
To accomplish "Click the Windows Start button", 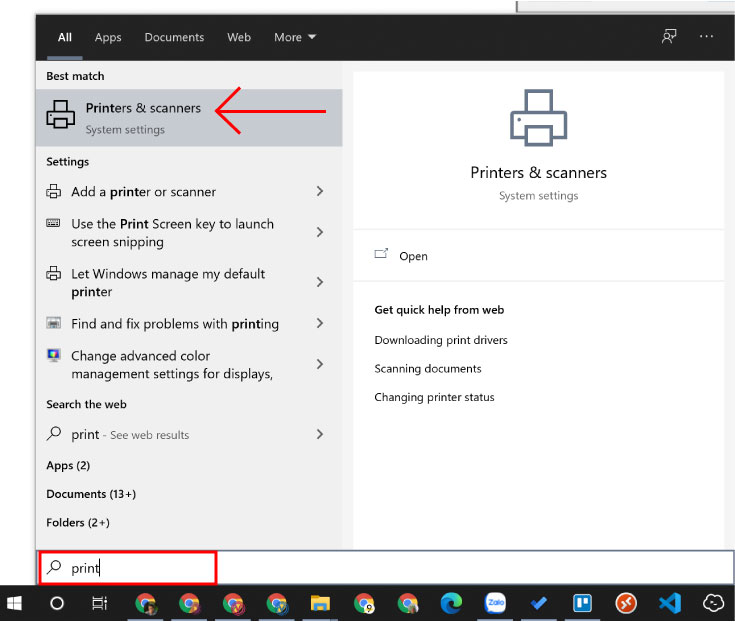I will [x=15, y=603].
